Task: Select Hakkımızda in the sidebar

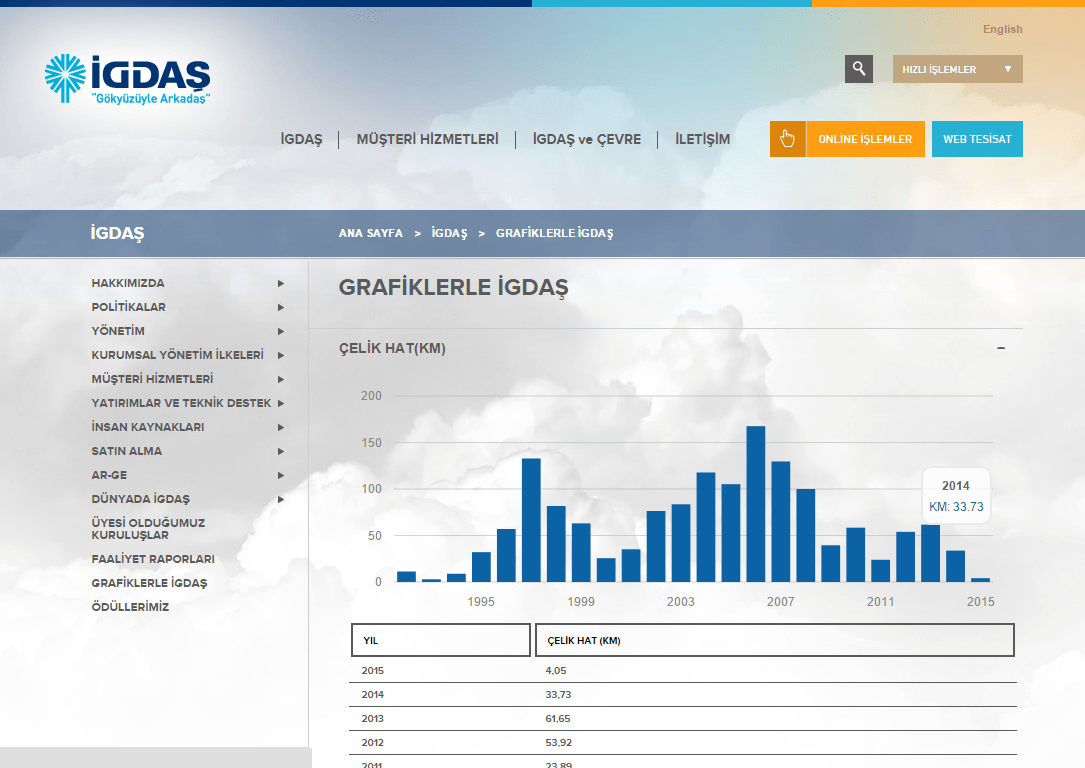Action: (128, 283)
